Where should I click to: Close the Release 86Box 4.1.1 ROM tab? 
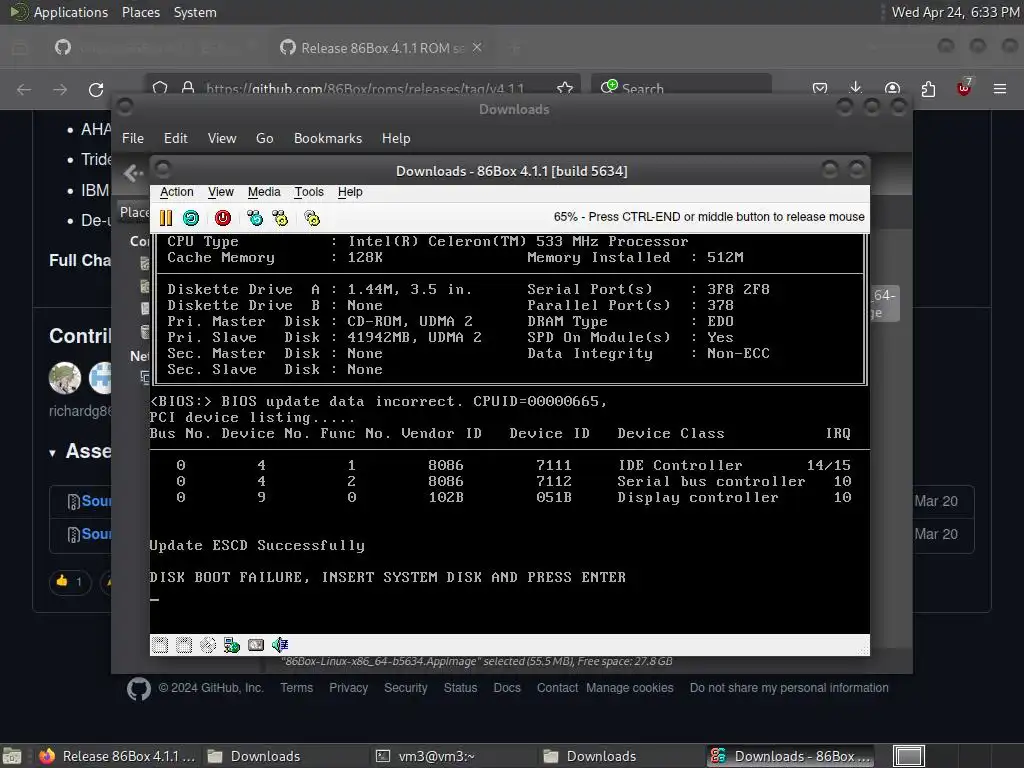point(477,48)
